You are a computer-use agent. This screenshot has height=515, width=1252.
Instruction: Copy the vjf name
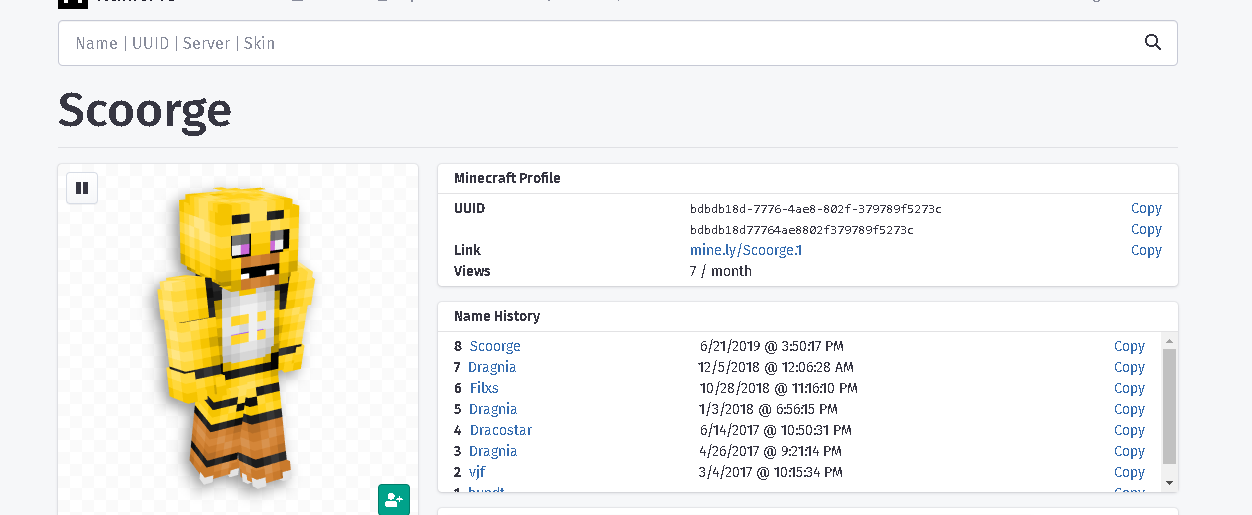(1129, 472)
